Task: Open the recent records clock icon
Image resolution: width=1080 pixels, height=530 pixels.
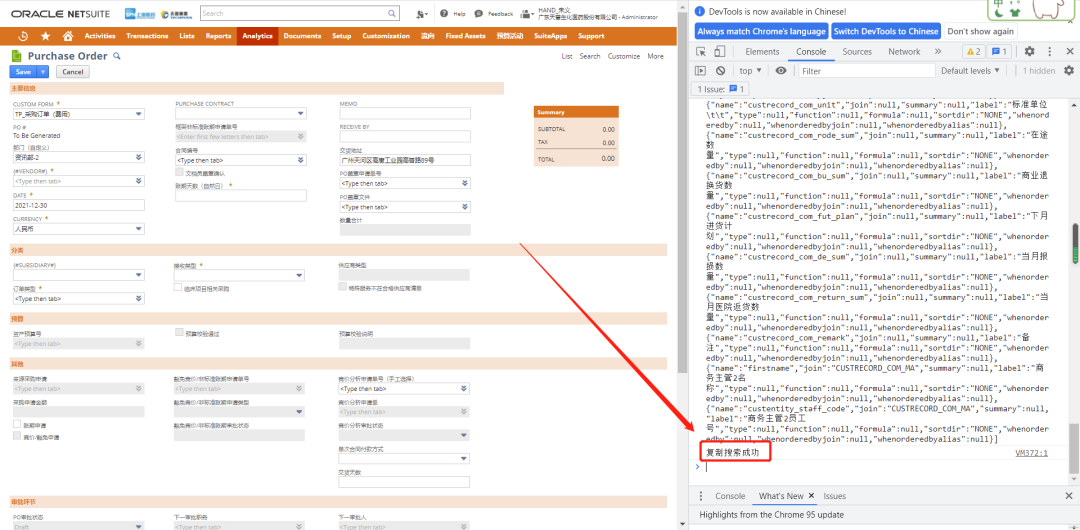Action: tap(23, 36)
